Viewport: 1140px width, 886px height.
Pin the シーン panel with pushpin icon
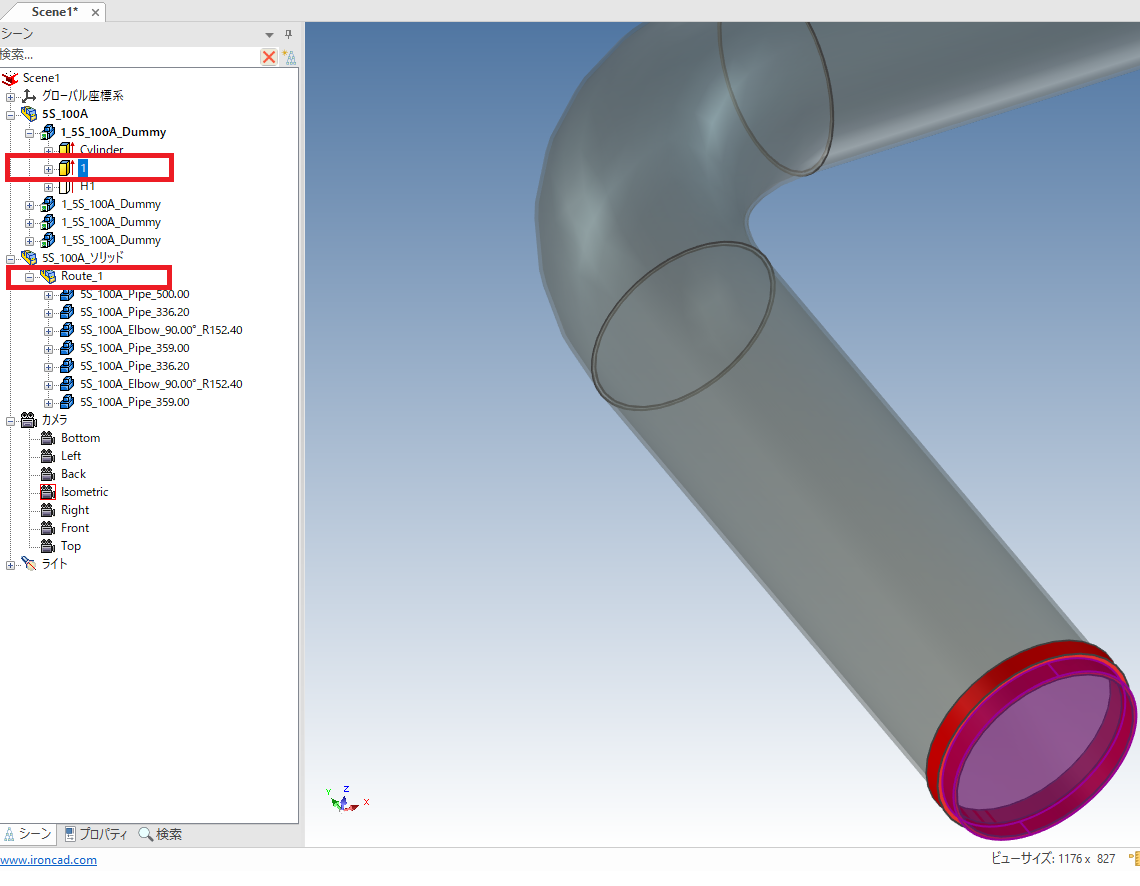[289, 34]
